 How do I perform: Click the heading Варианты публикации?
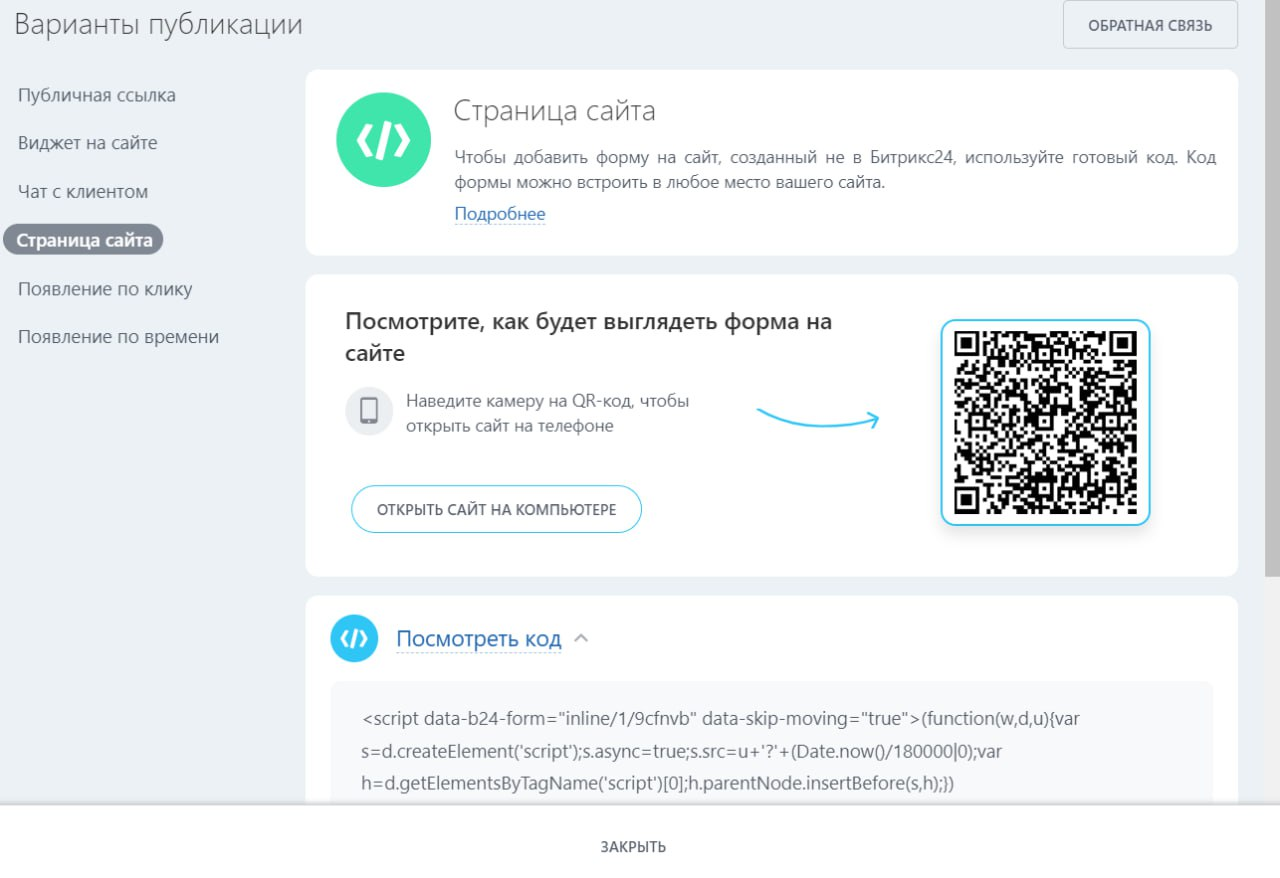click(x=158, y=25)
